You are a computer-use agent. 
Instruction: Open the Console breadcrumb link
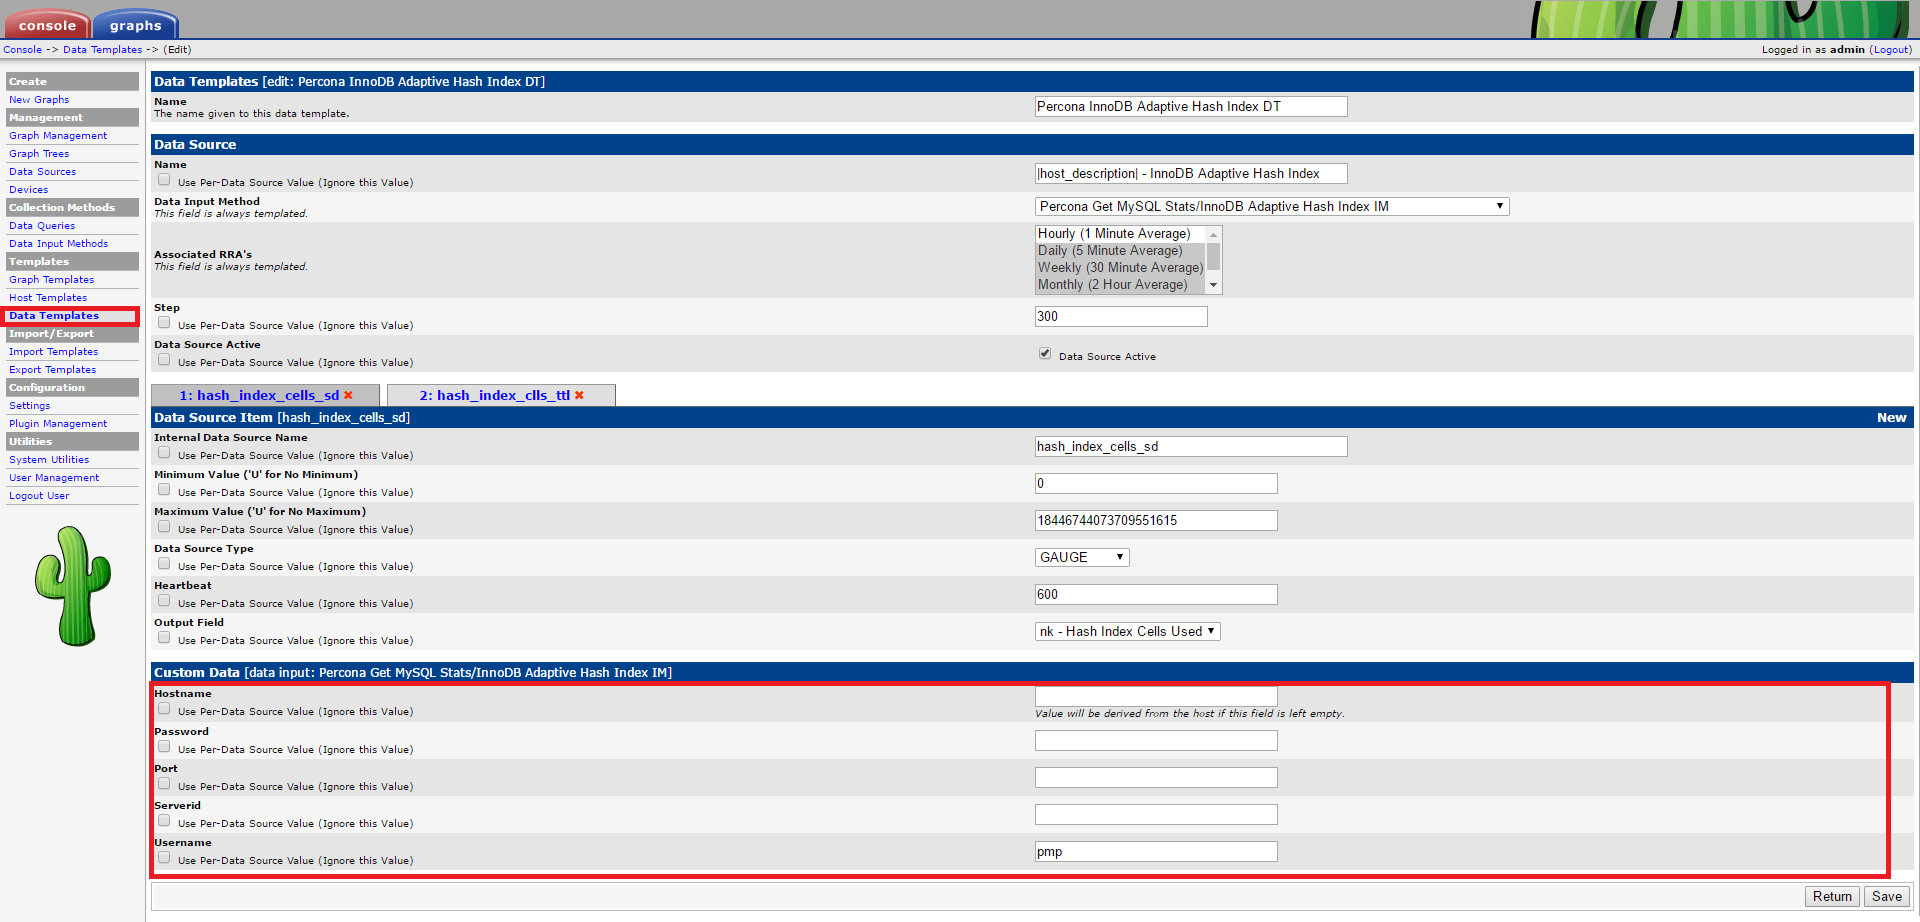pyautogui.click(x=22, y=50)
